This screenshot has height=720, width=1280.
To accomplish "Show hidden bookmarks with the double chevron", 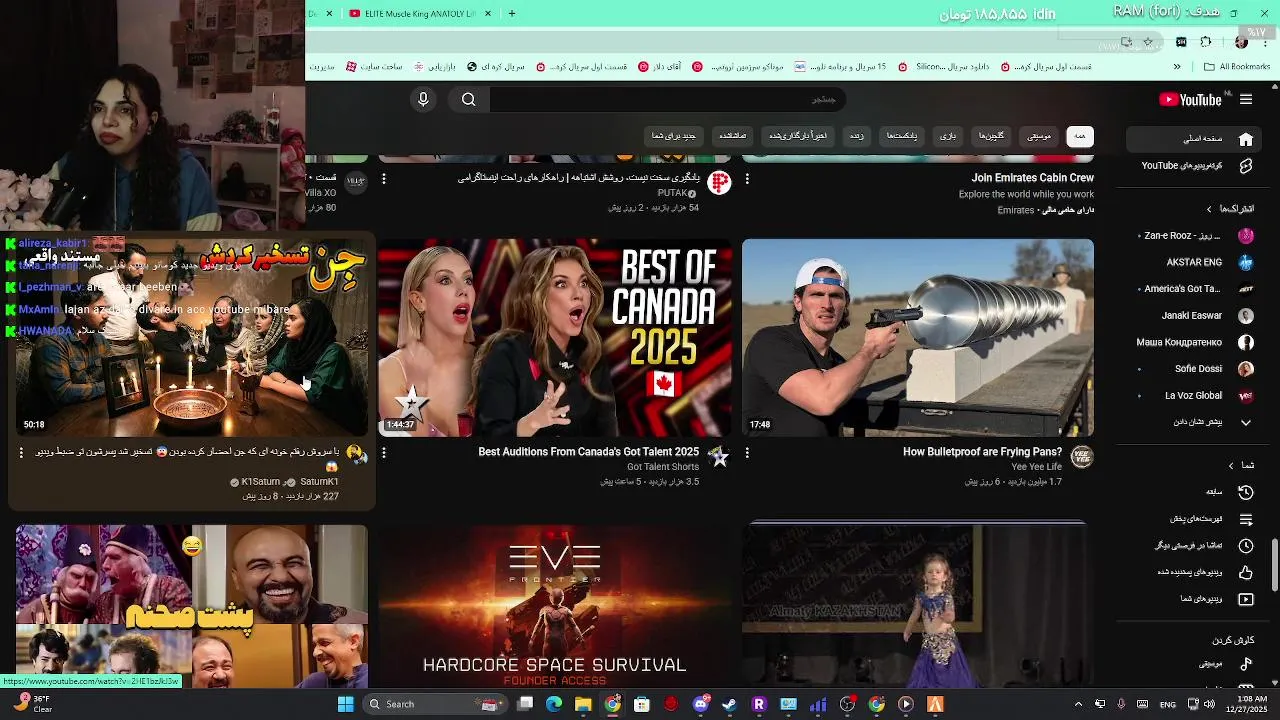I will pyautogui.click(x=1177, y=67).
